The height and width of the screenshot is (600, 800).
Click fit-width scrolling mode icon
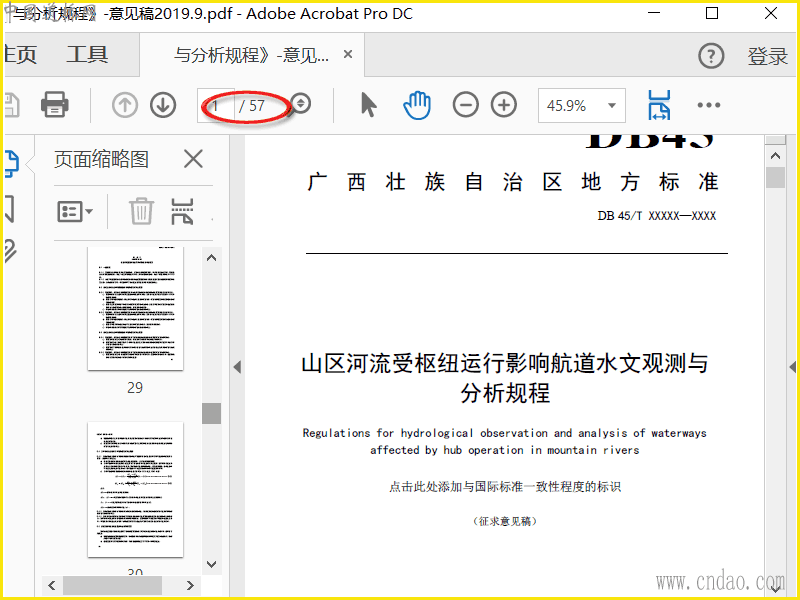(x=659, y=105)
